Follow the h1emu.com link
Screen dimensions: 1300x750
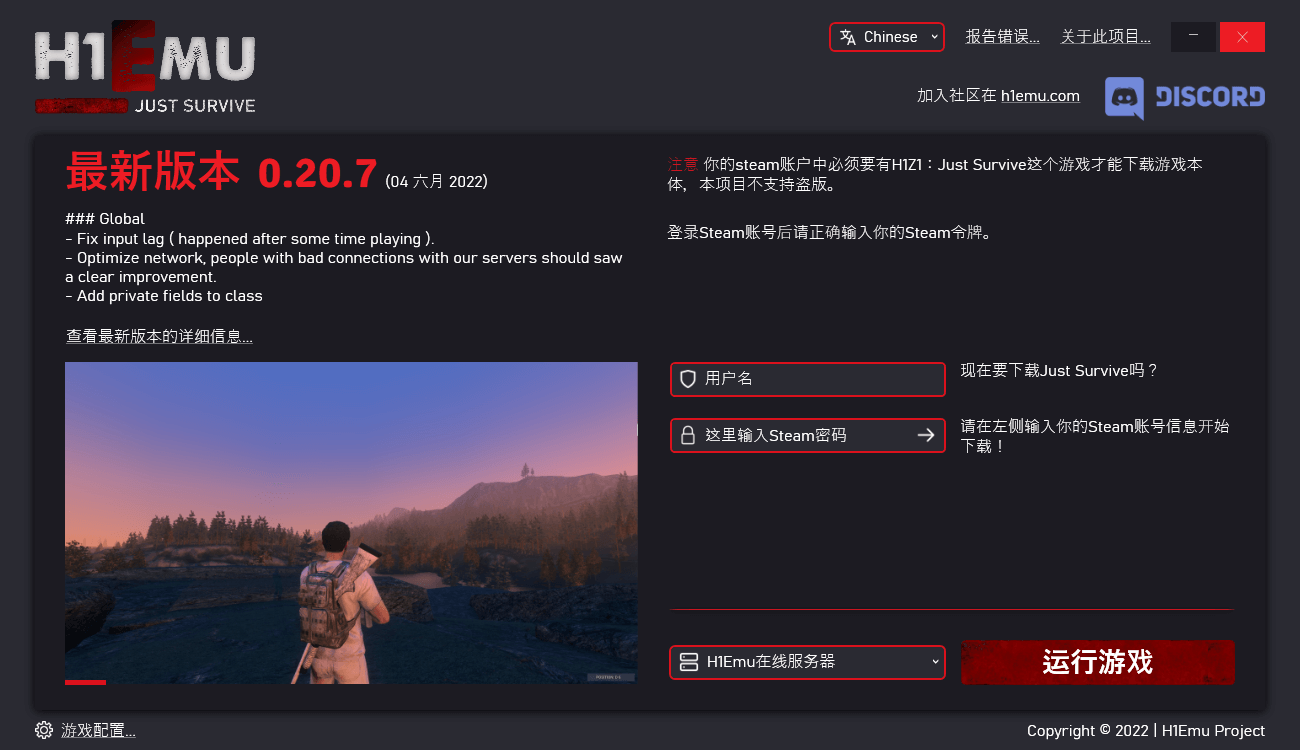[1040, 96]
